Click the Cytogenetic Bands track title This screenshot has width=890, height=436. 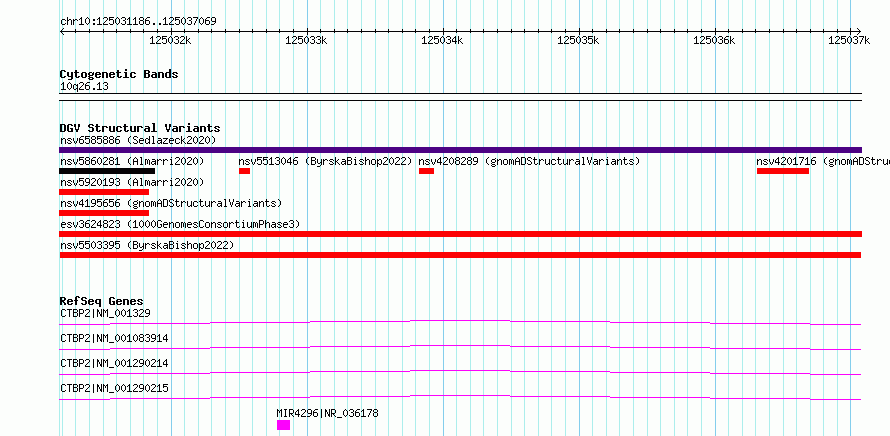pos(119,74)
